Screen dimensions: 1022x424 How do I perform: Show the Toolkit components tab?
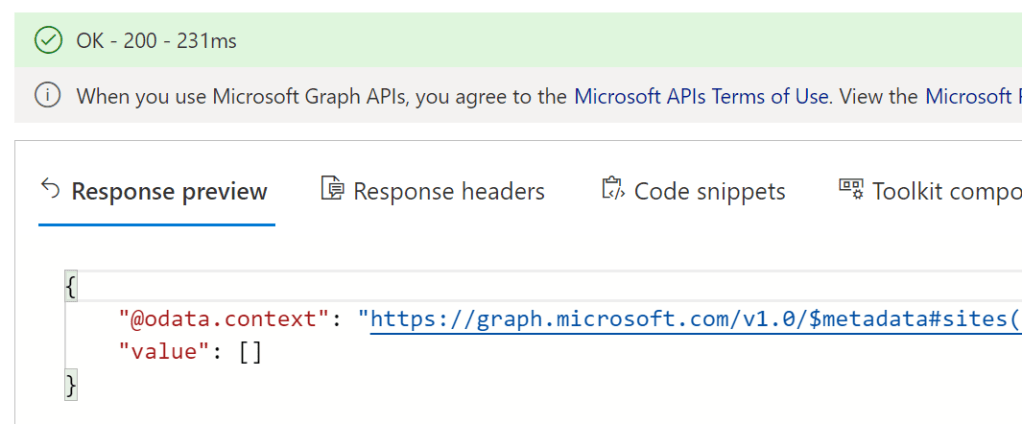pos(946,191)
